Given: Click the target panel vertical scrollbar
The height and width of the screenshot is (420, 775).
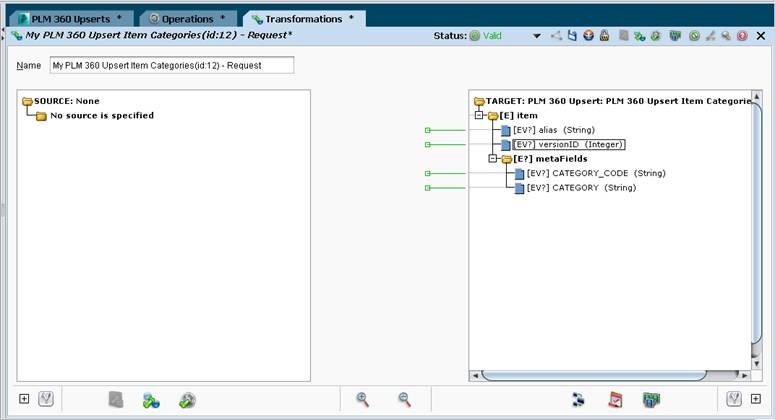Looking at the screenshot, I should (x=756, y=230).
